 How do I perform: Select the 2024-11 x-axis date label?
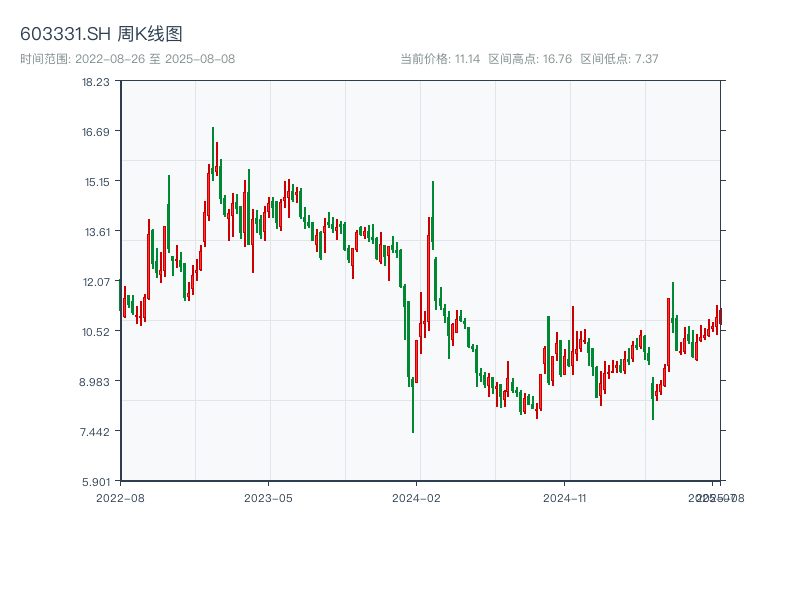click(x=565, y=497)
